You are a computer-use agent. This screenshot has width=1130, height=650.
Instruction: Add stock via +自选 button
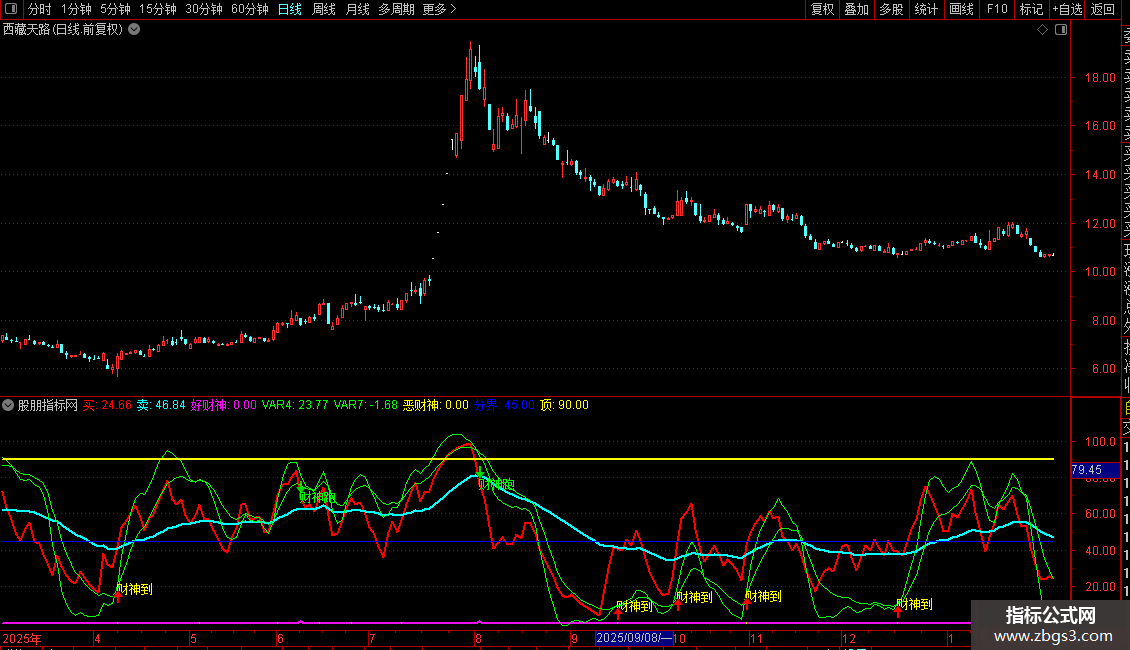coord(1067,9)
